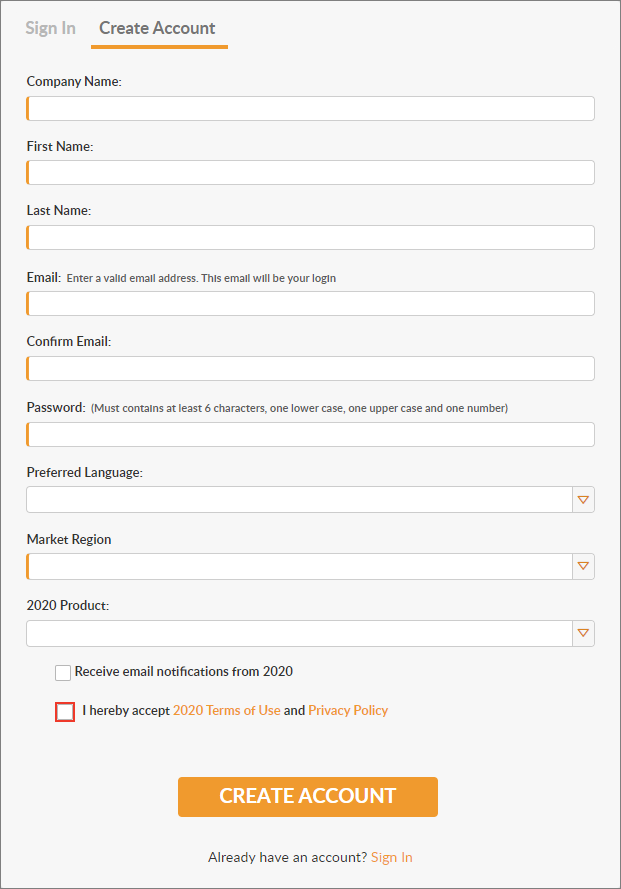Open the Privacy Policy link
621x889 pixels.
(x=348, y=710)
